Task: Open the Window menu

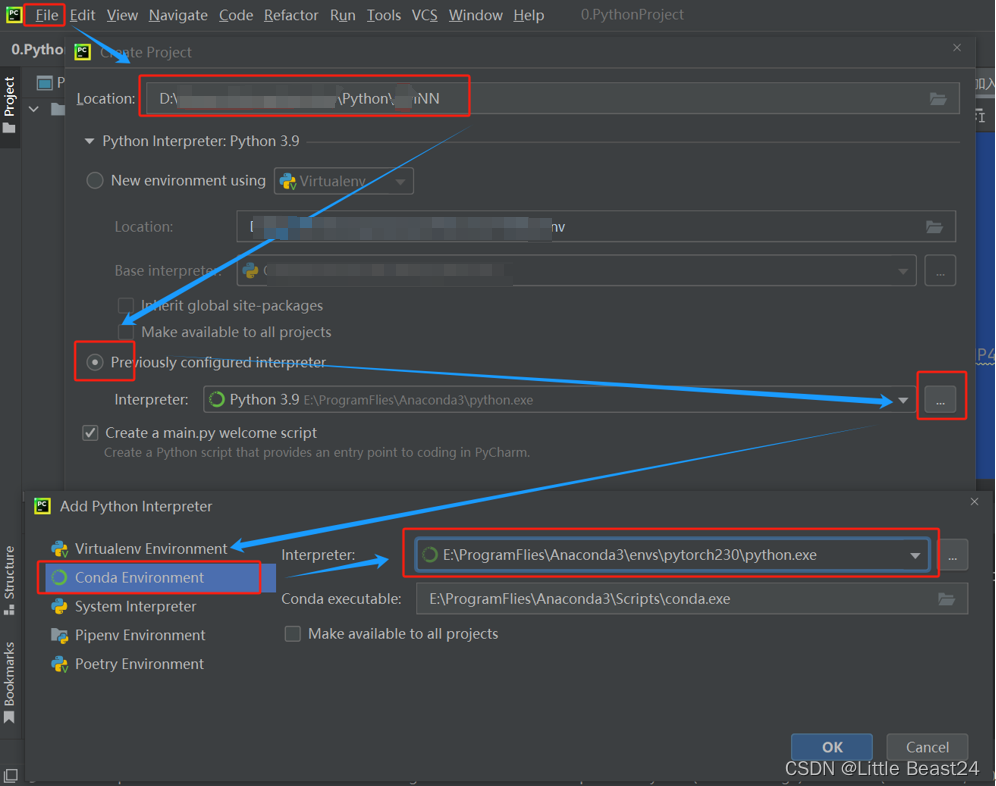Action: [x=475, y=15]
